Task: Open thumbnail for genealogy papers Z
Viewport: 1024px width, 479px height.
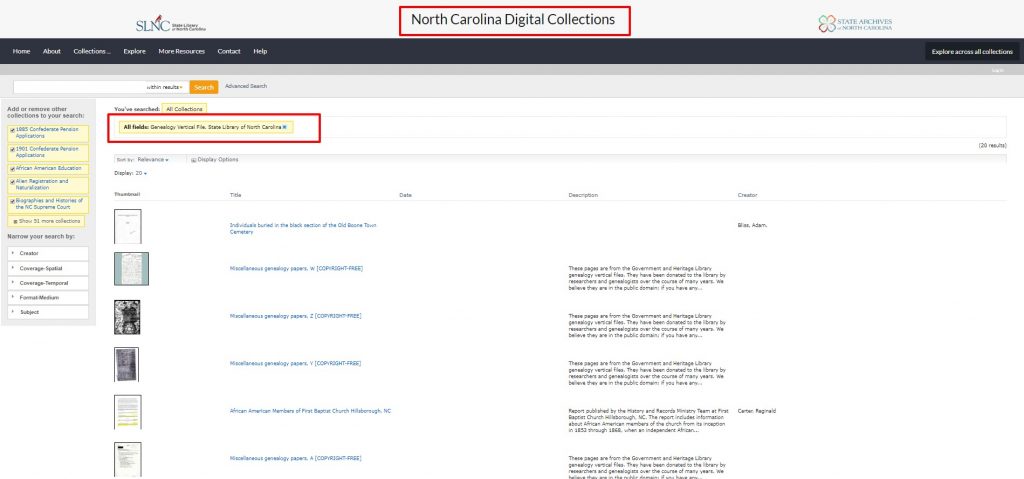Action: [127, 317]
